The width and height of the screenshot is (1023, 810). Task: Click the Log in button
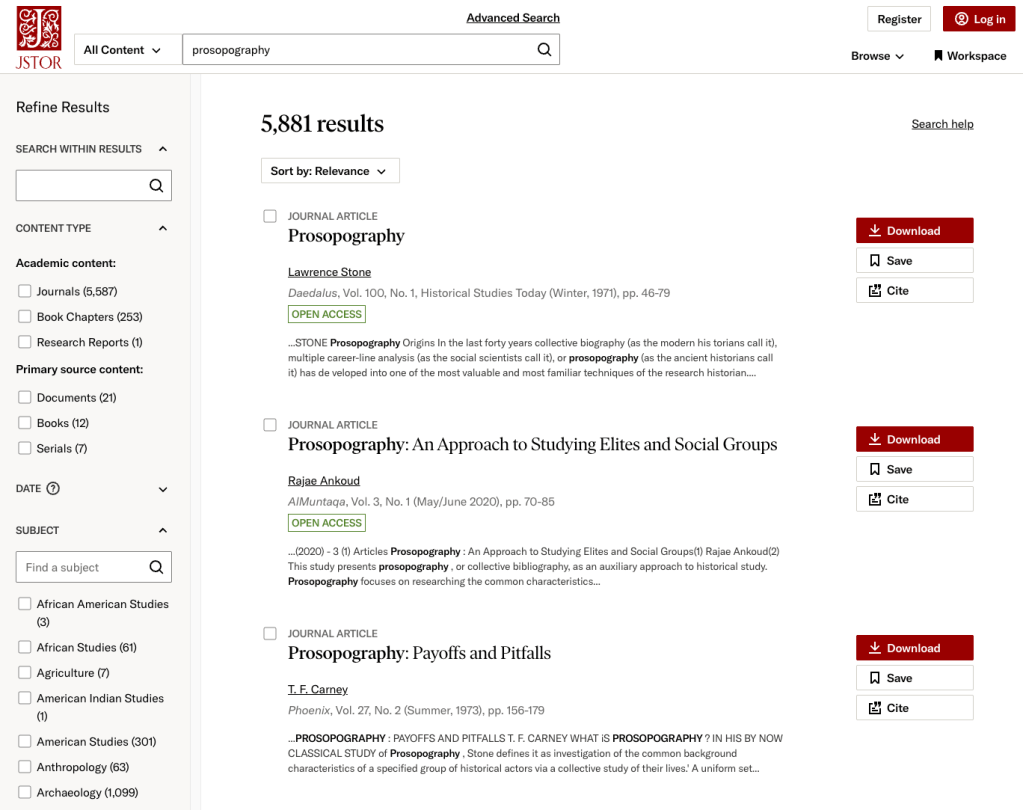pos(978,19)
